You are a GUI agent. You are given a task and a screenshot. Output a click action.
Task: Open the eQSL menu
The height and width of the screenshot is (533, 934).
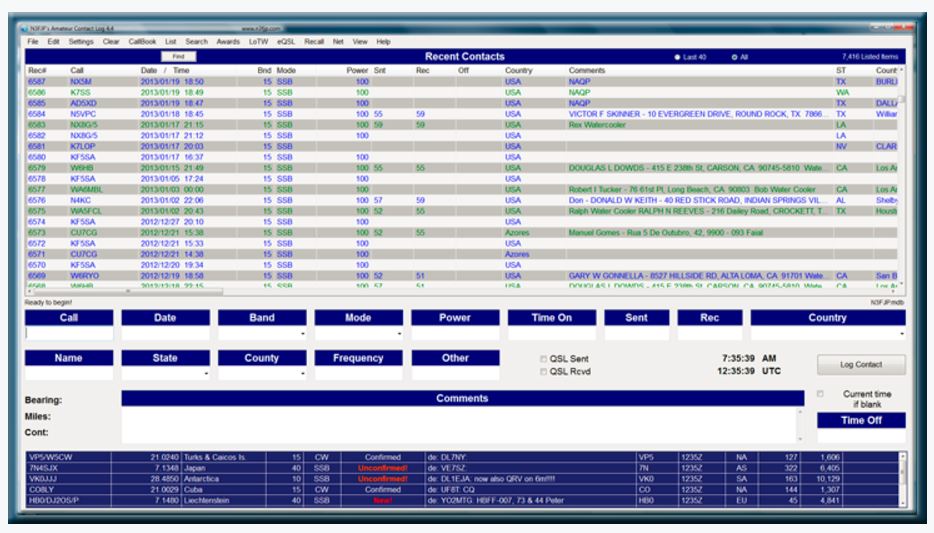point(286,42)
